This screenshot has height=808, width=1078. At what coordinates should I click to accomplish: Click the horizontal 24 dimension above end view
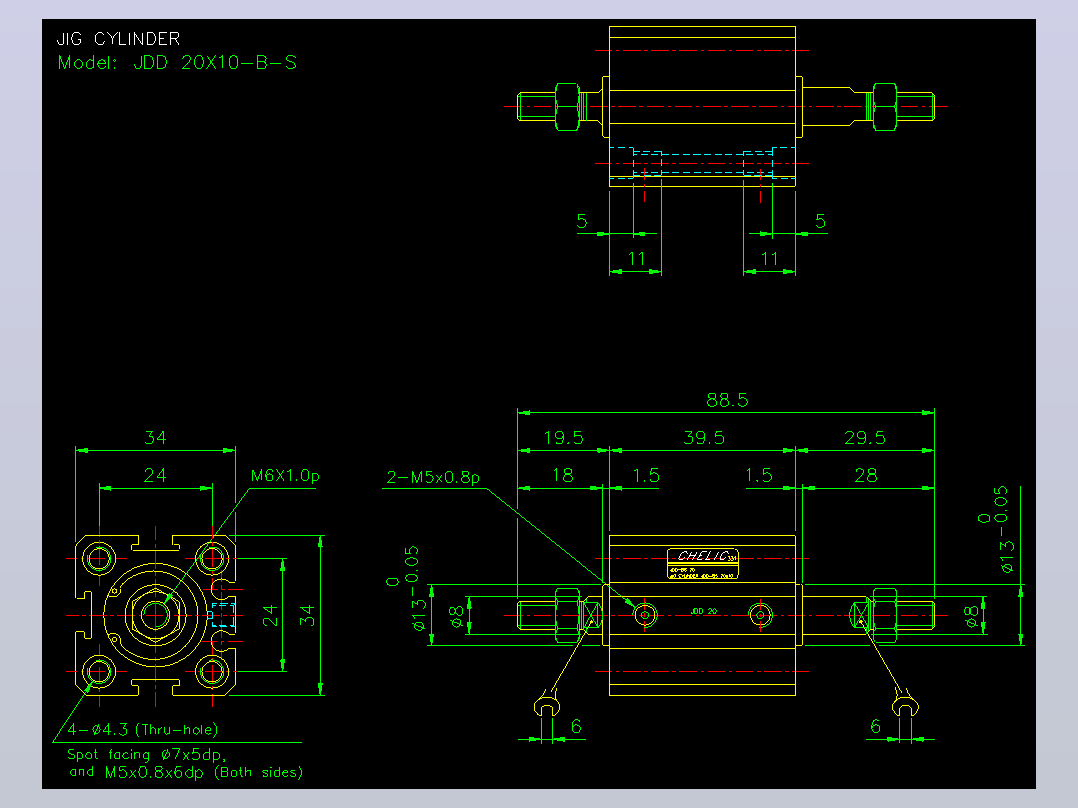155,475
